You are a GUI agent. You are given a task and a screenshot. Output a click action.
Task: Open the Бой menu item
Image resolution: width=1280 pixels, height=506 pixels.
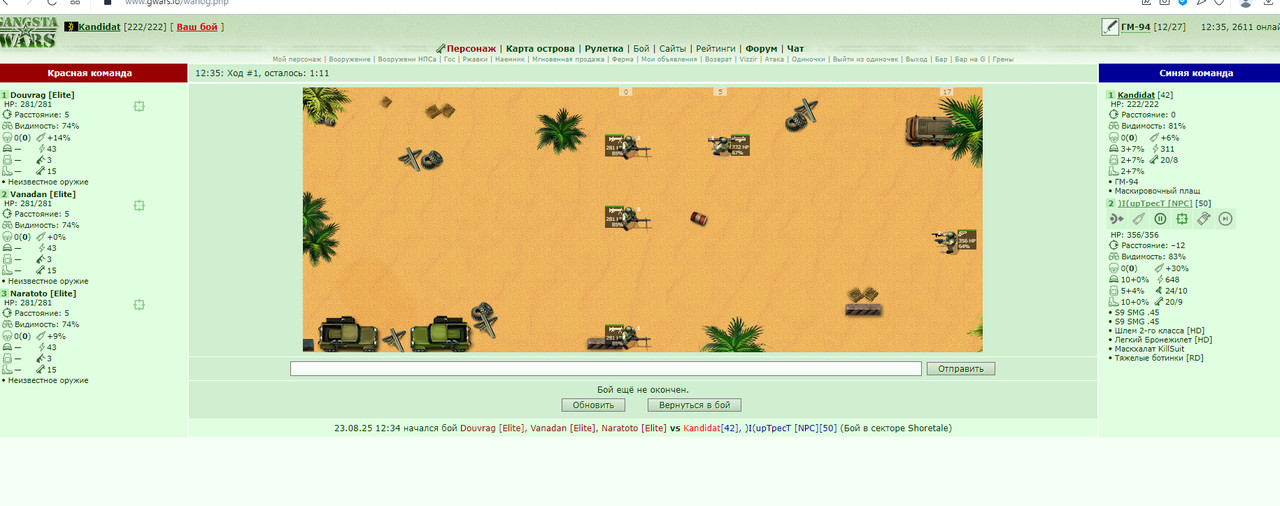[641, 48]
